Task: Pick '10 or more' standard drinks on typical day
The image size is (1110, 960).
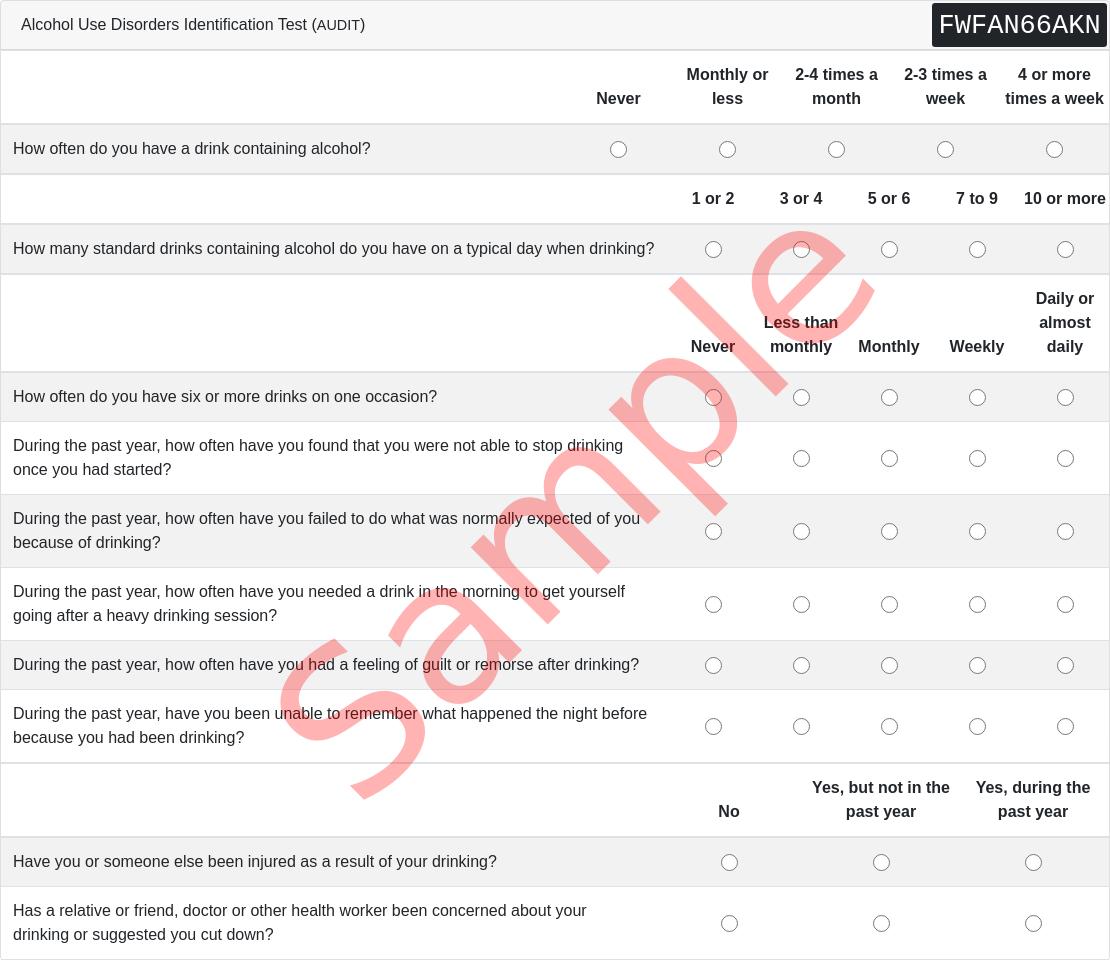Action: 1065,249
